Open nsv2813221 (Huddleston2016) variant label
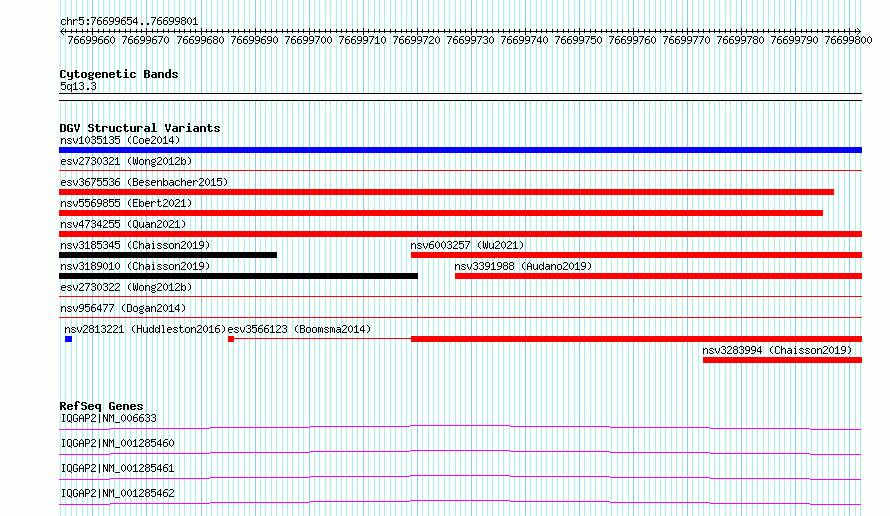This screenshot has height=516, width=890. (145, 329)
